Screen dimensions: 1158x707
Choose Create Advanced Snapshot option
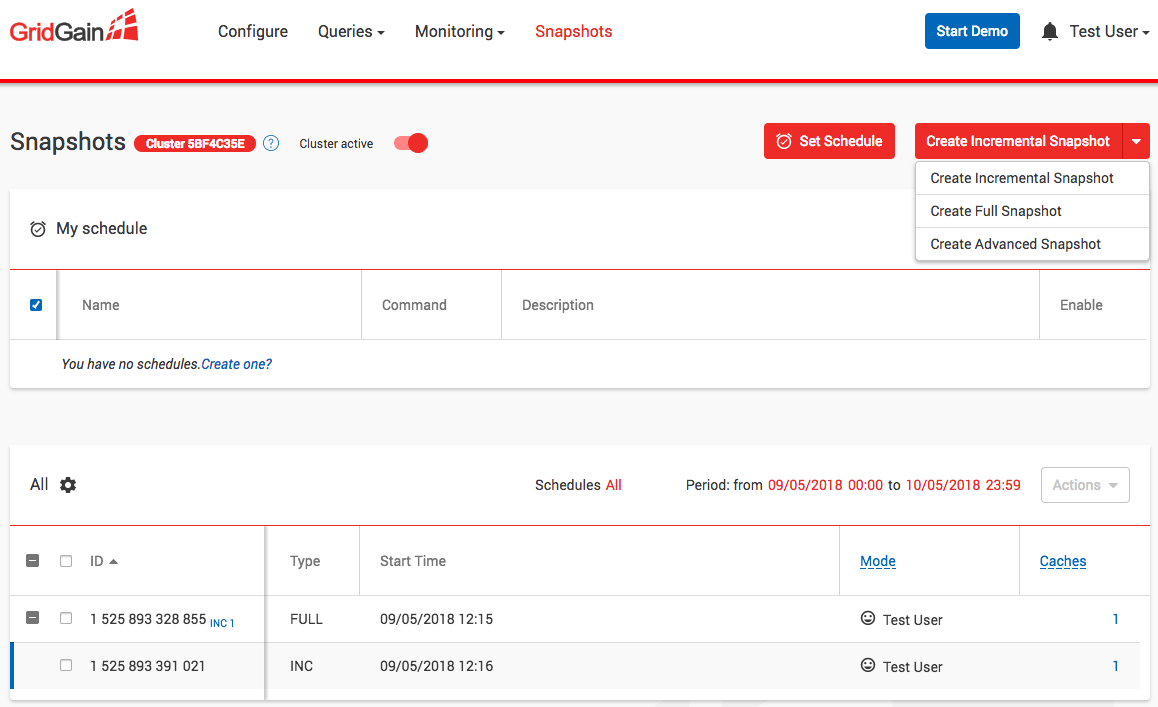pos(1015,244)
